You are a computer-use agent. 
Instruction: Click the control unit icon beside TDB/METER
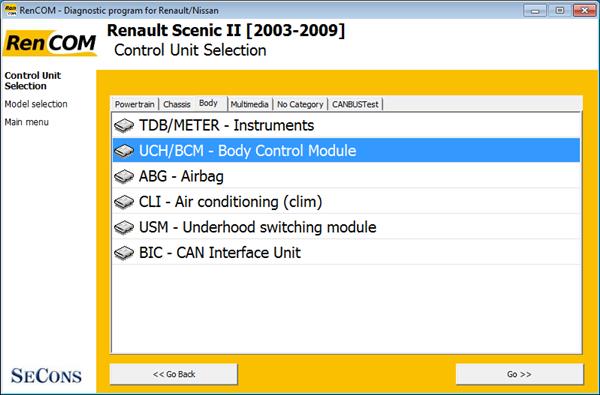[x=124, y=125]
